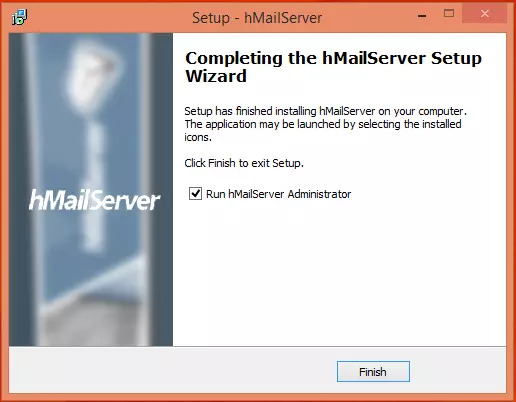Click the 'Run hMailServer Administrator' label text
Image resolution: width=516 pixels, height=402 pixels.
tap(278, 194)
